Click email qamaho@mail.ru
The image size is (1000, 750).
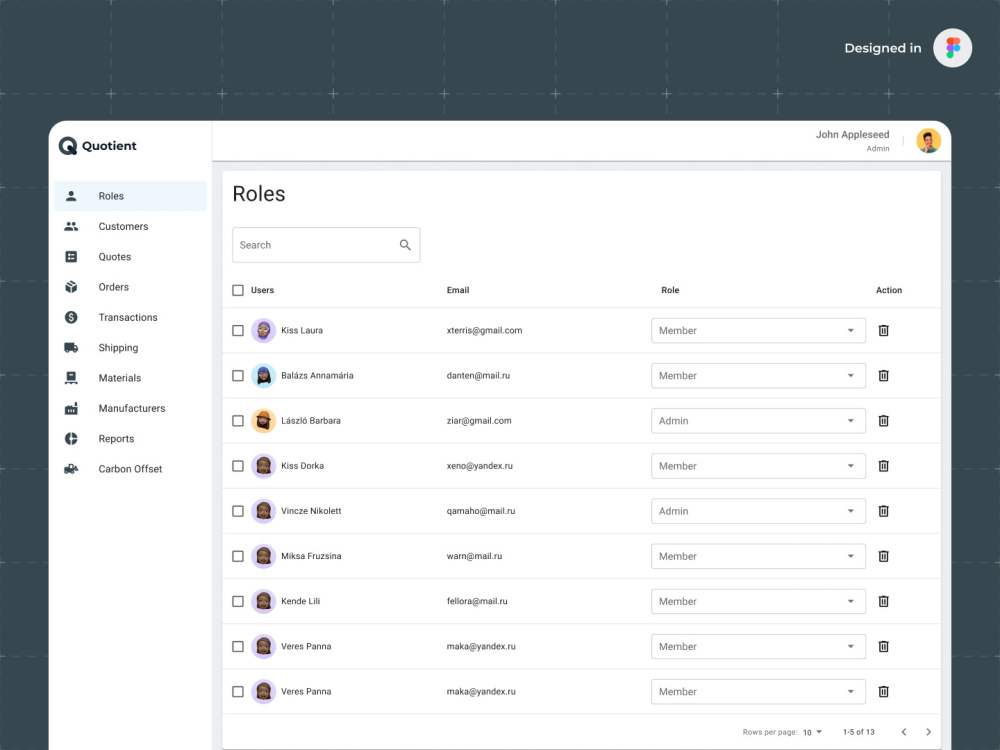click(x=481, y=511)
